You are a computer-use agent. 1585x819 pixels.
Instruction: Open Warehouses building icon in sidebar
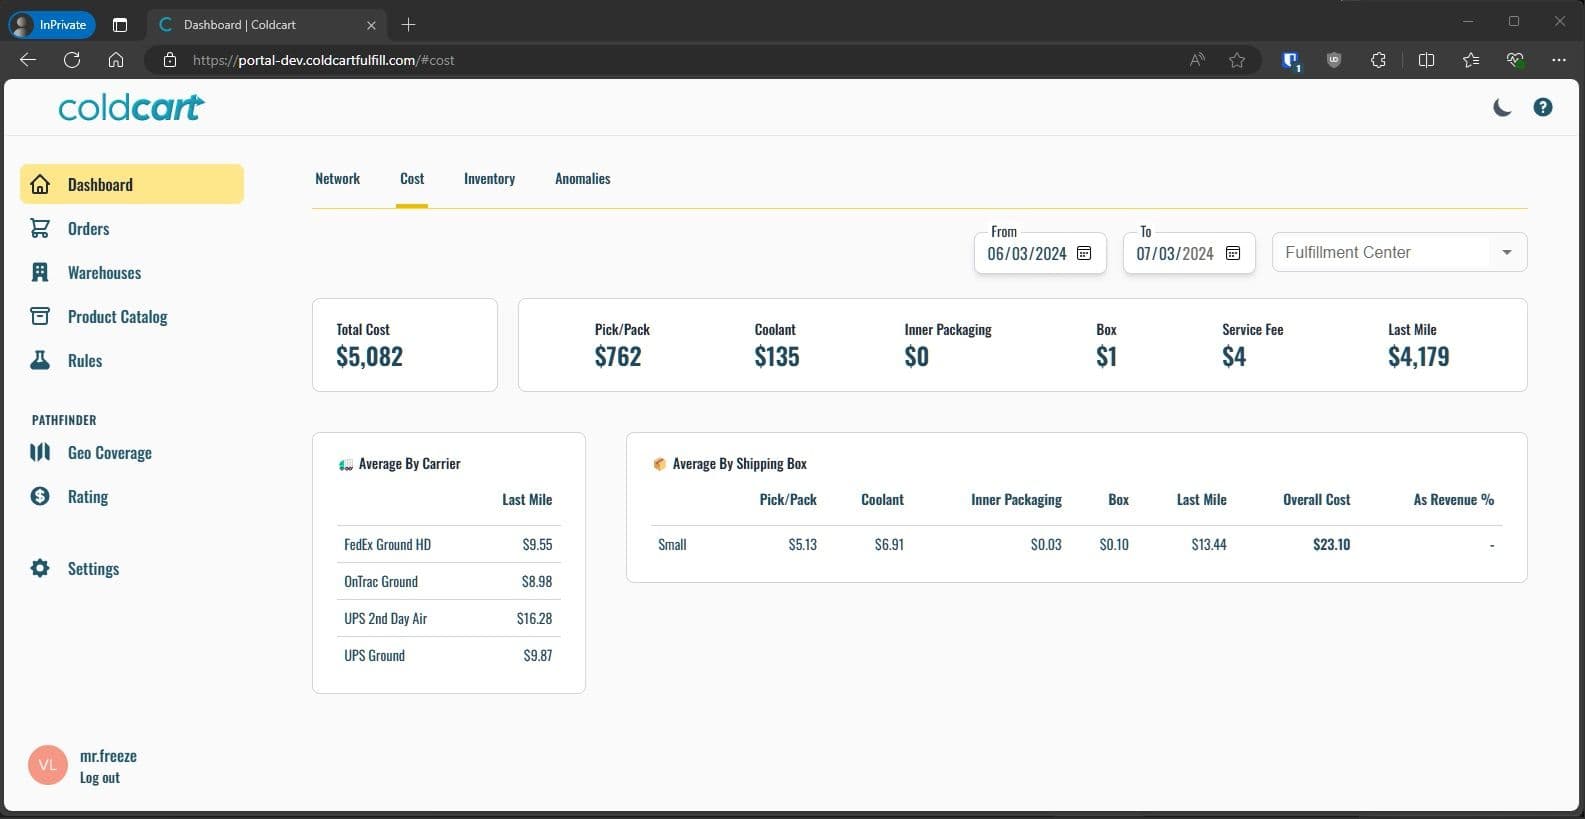pos(40,273)
